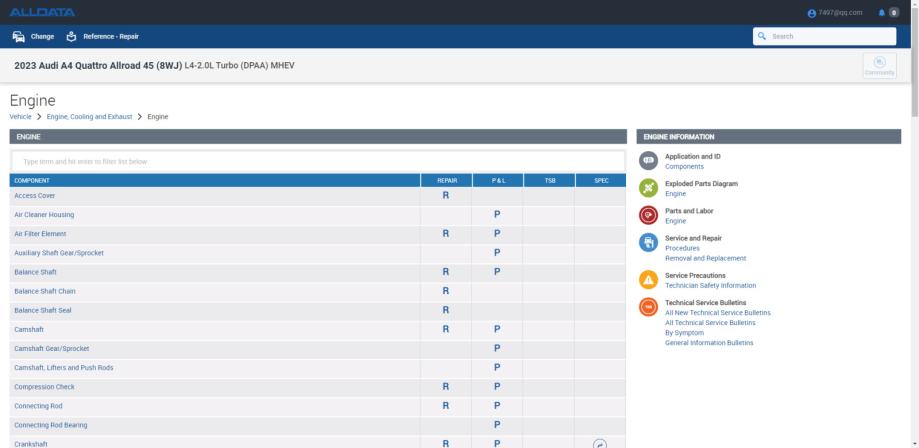
Task: Open parts and labor for Camshaft Gear/Sprocket
Action: pos(497,348)
